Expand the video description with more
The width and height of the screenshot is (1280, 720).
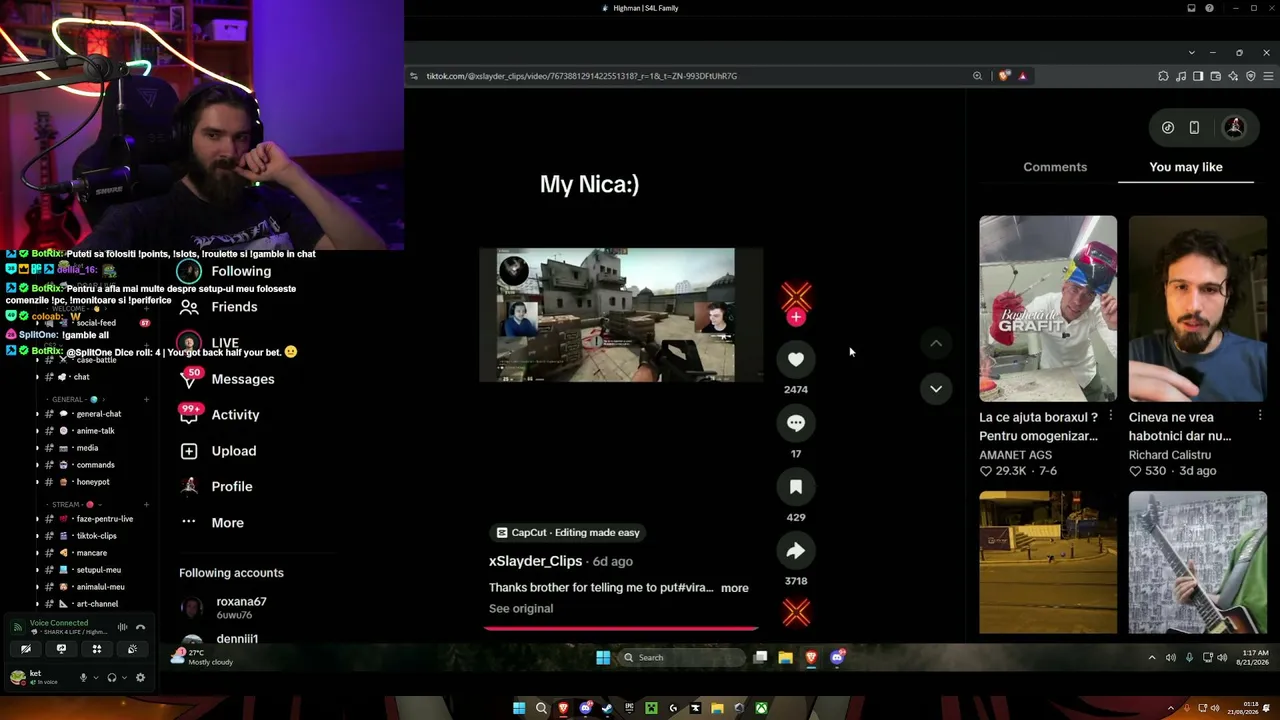tap(734, 588)
